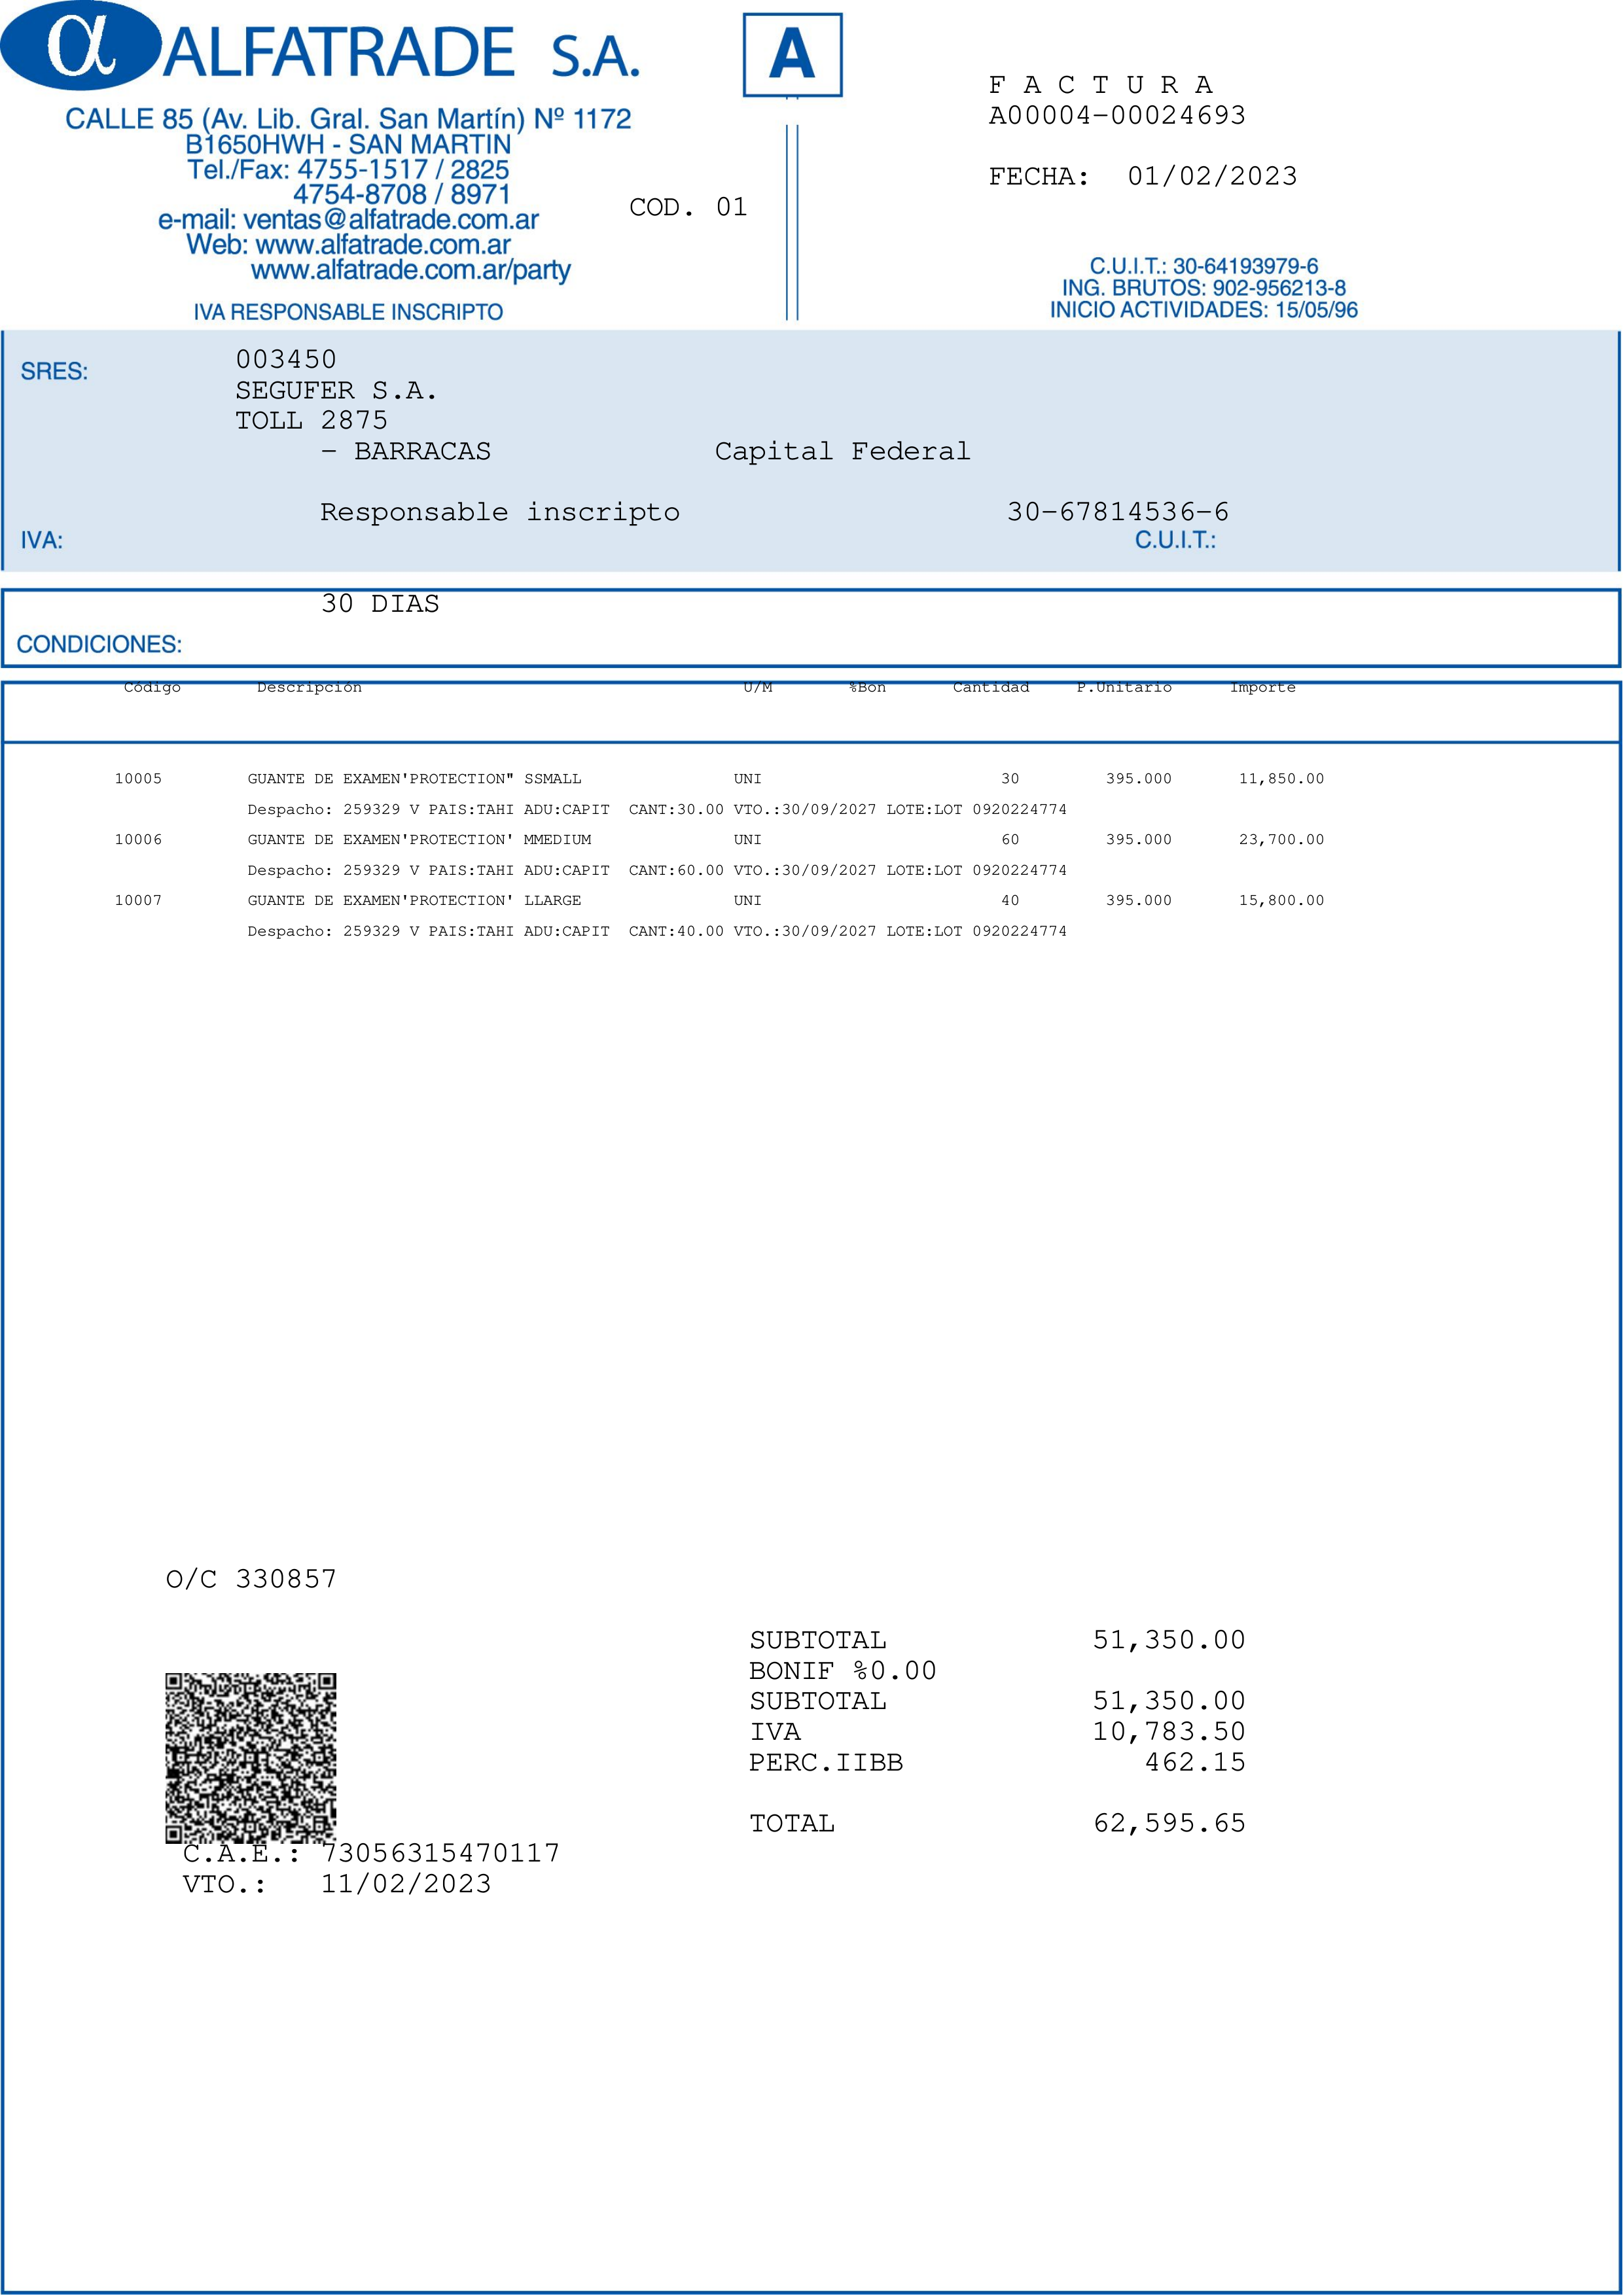Click the Descripcion column header
The height and width of the screenshot is (2296, 1623).
(x=309, y=687)
